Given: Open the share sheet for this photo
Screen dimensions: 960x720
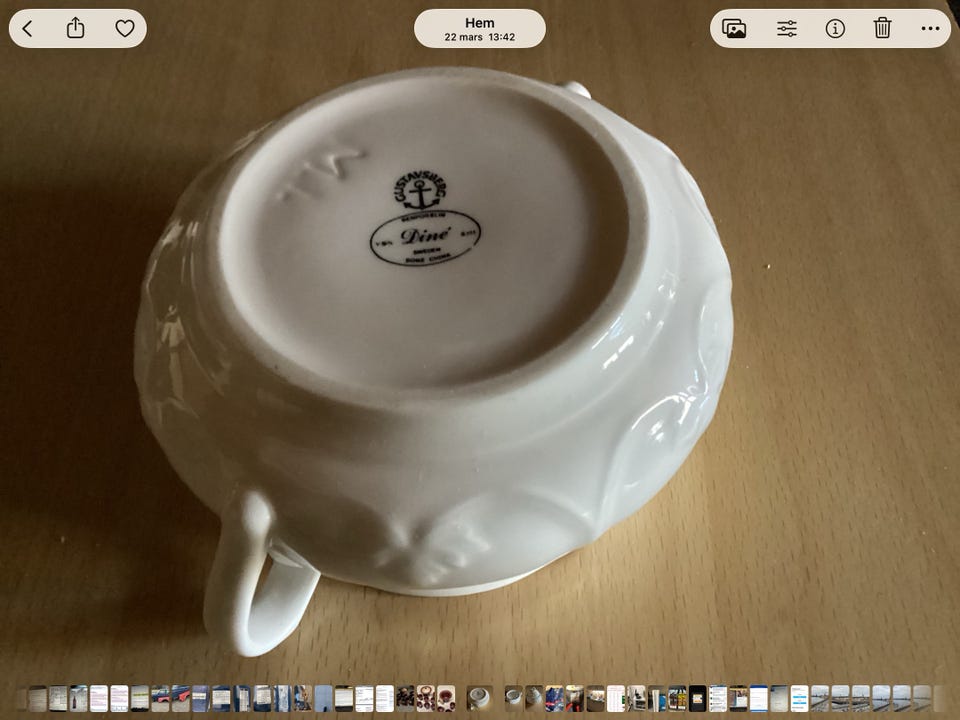Looking at the screenshot, I should pos(75,28).
